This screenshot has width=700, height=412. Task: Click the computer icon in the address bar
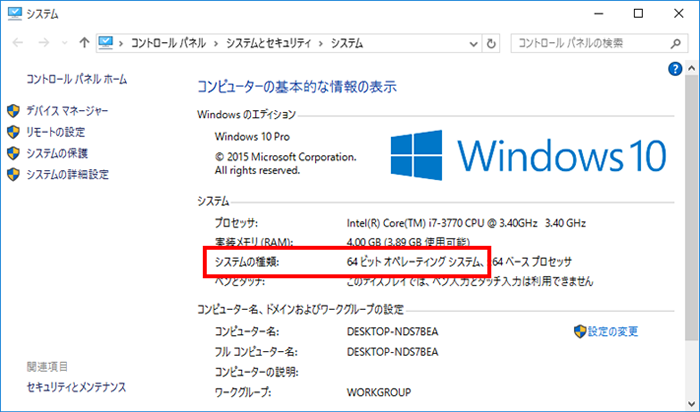[106, 43]
